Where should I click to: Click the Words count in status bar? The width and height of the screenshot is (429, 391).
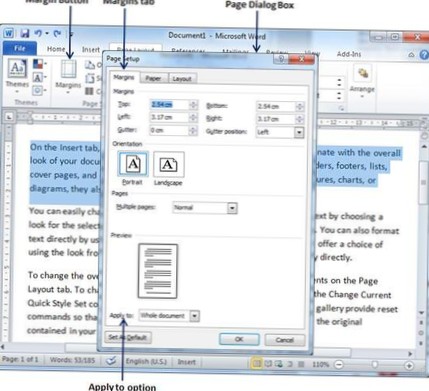pyautogui.click(x=72, y=360)
